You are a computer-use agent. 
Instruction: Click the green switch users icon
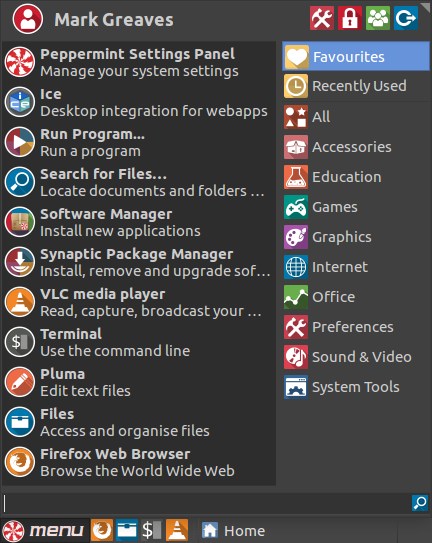tap(378, 18)
